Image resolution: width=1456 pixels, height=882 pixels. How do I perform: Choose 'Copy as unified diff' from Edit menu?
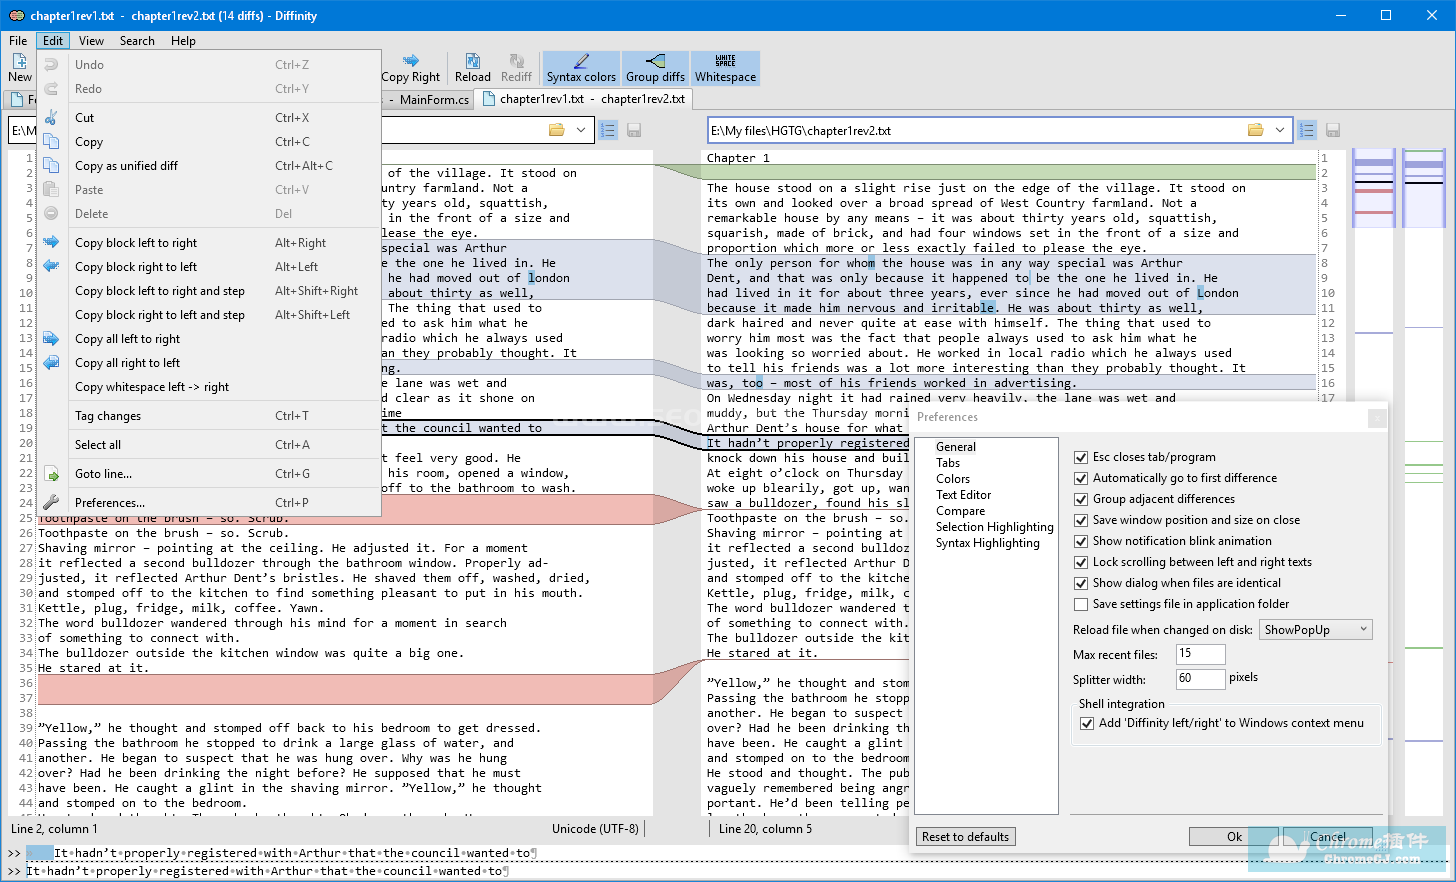click(126, 166)
